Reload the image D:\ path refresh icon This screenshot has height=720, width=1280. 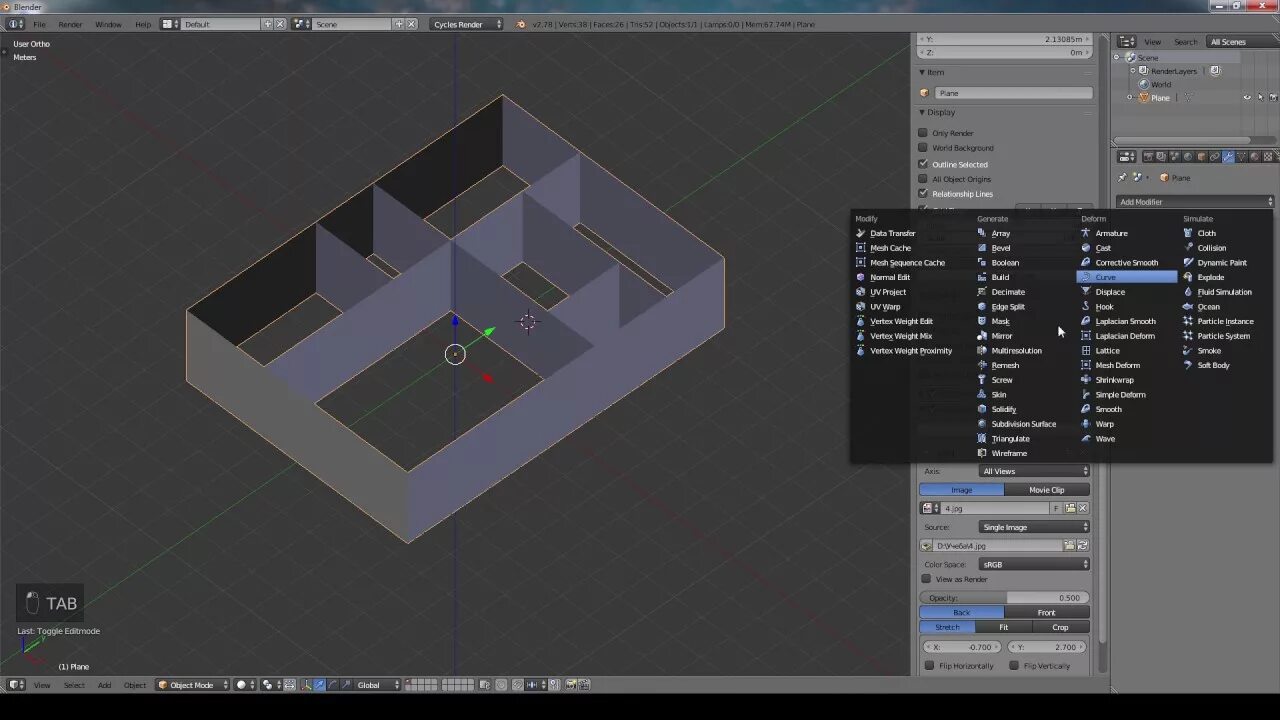1082,546
